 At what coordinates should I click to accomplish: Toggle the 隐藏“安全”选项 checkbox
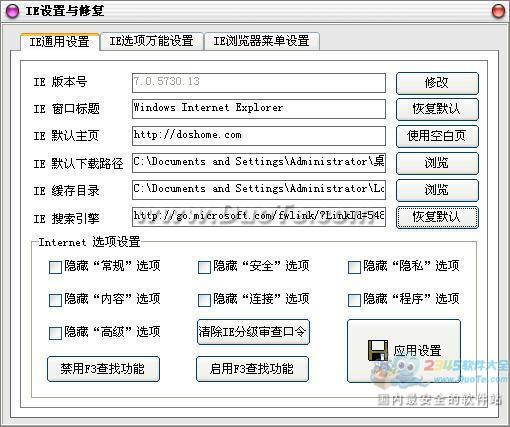(x=204, y=267)
